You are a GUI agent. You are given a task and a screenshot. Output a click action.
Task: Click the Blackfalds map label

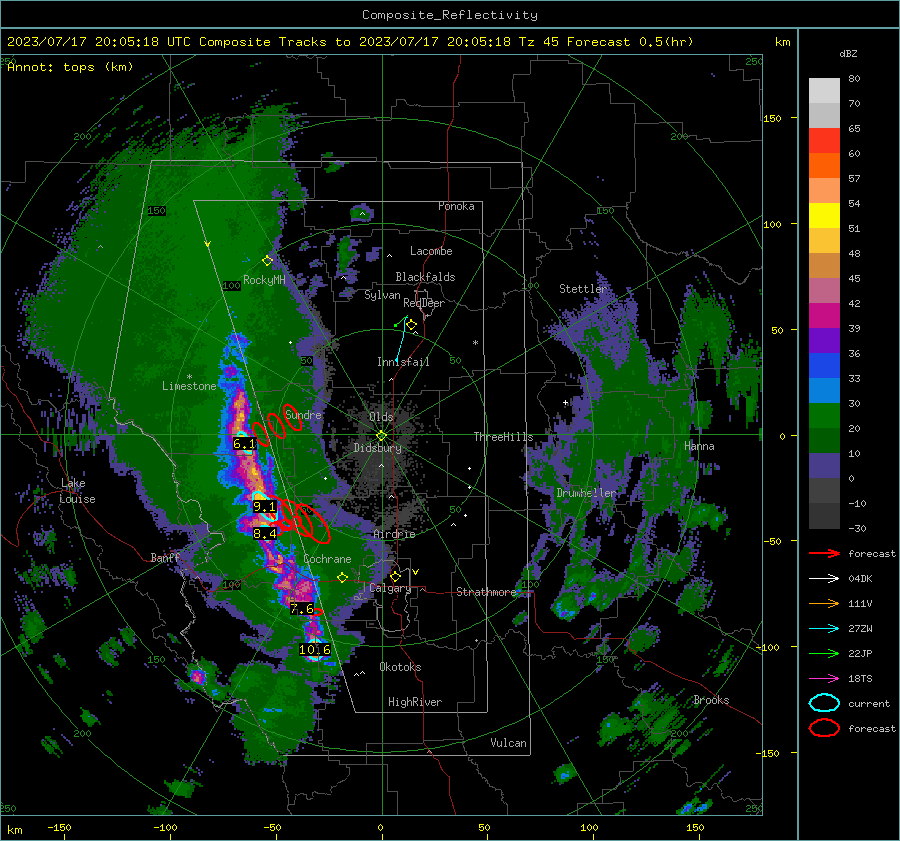click(425, 277)
